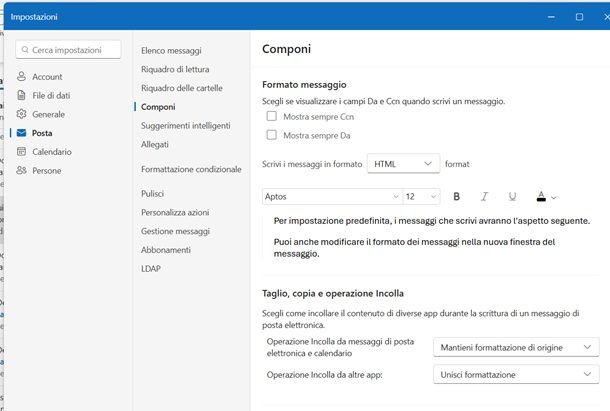Image resolution: width=610 pixels, height=411 pixels.
Task: Click the Componi page title
Action: coord(286,49)
